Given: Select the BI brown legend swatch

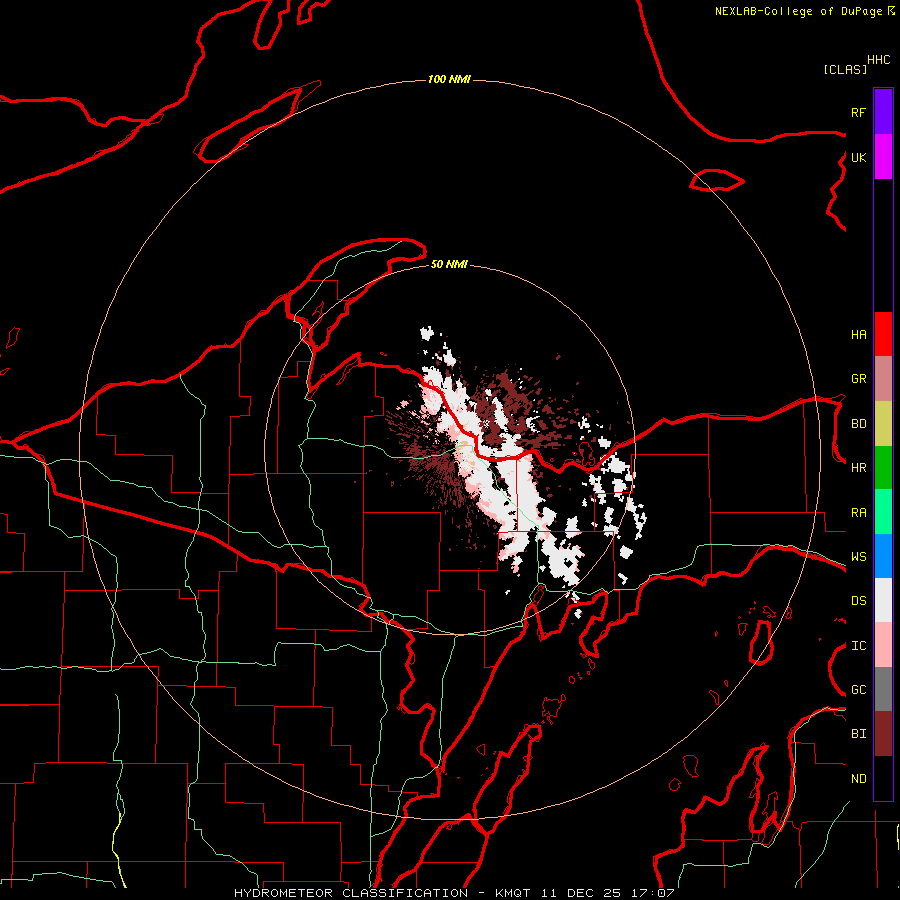Looking at the screenshot, I should [x=883, y=734].
